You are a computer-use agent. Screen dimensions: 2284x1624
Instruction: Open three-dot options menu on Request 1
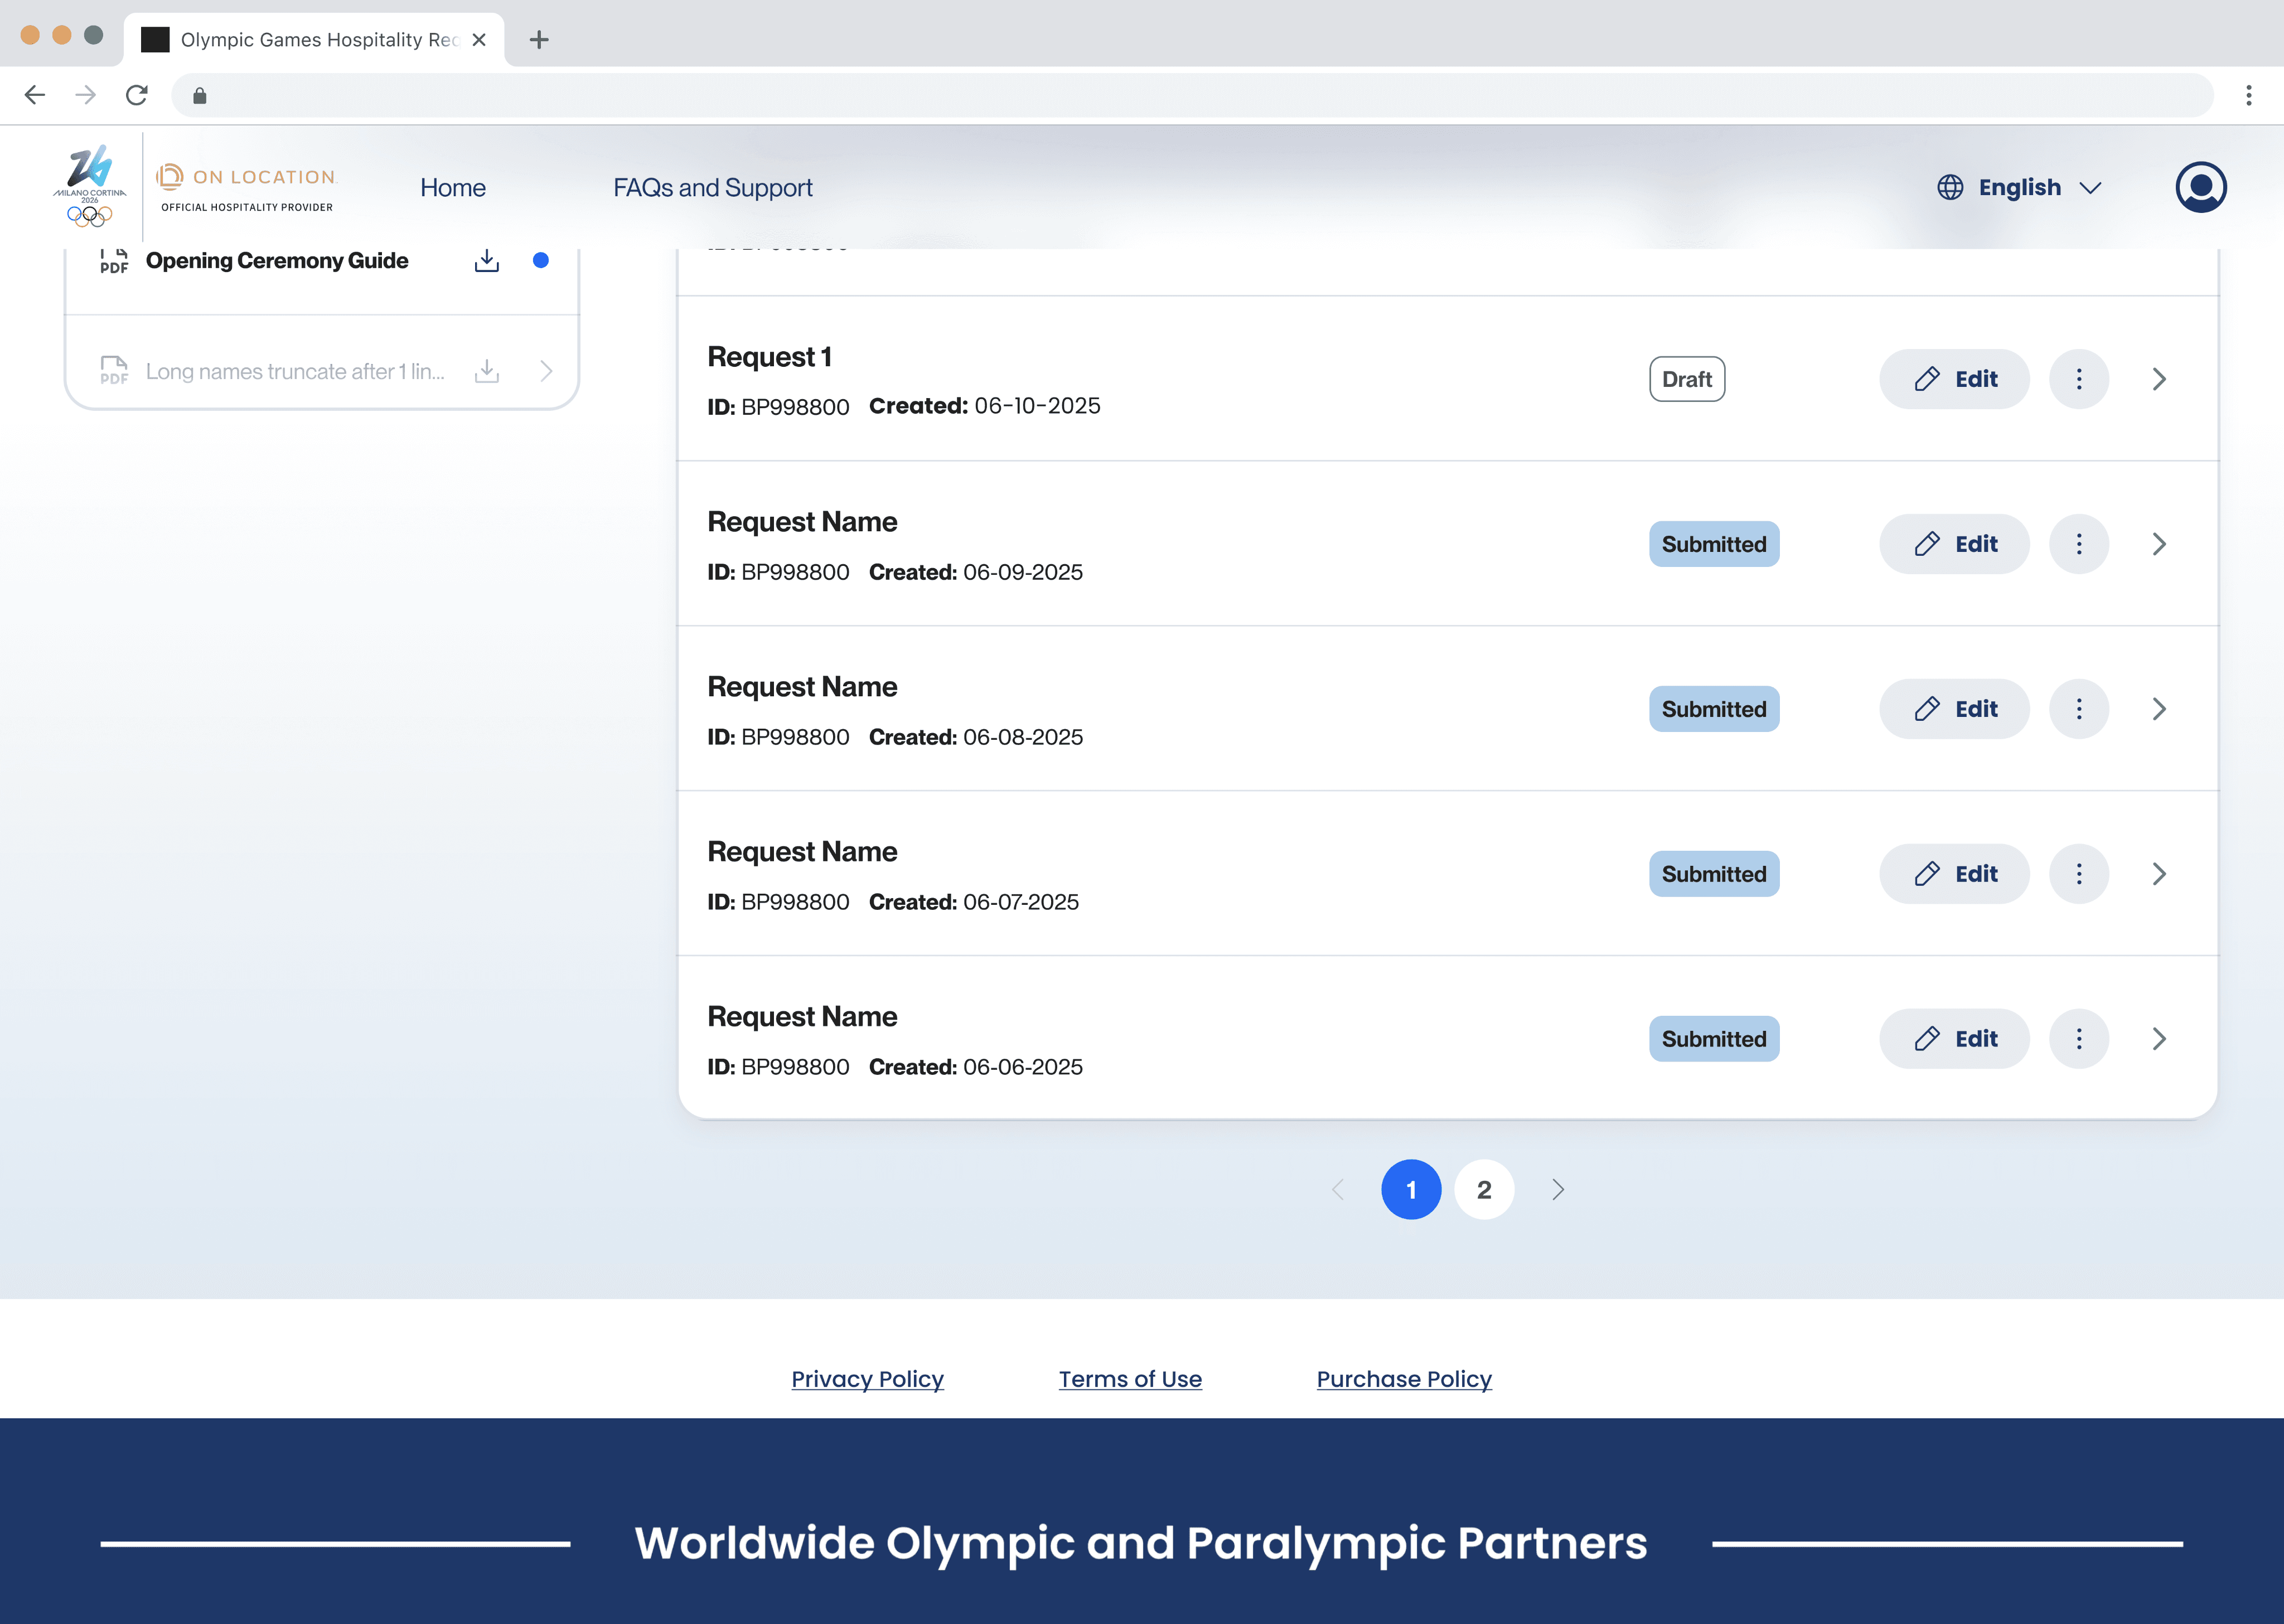click(2080, 379)
